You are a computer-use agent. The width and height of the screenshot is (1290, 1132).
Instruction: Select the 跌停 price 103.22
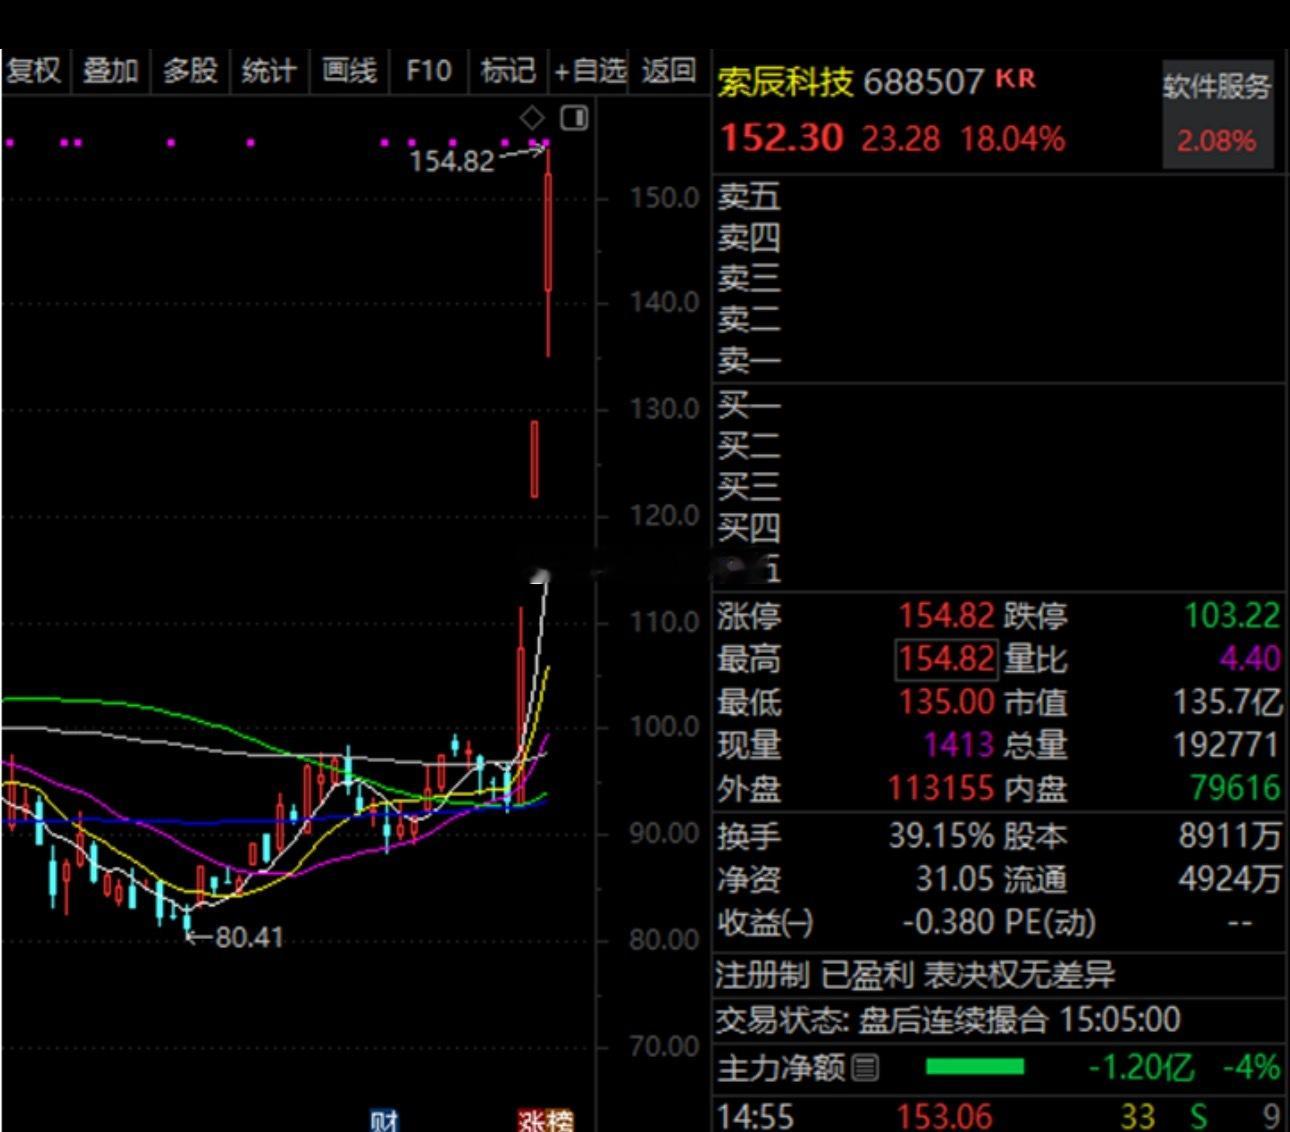(1232, 615)
